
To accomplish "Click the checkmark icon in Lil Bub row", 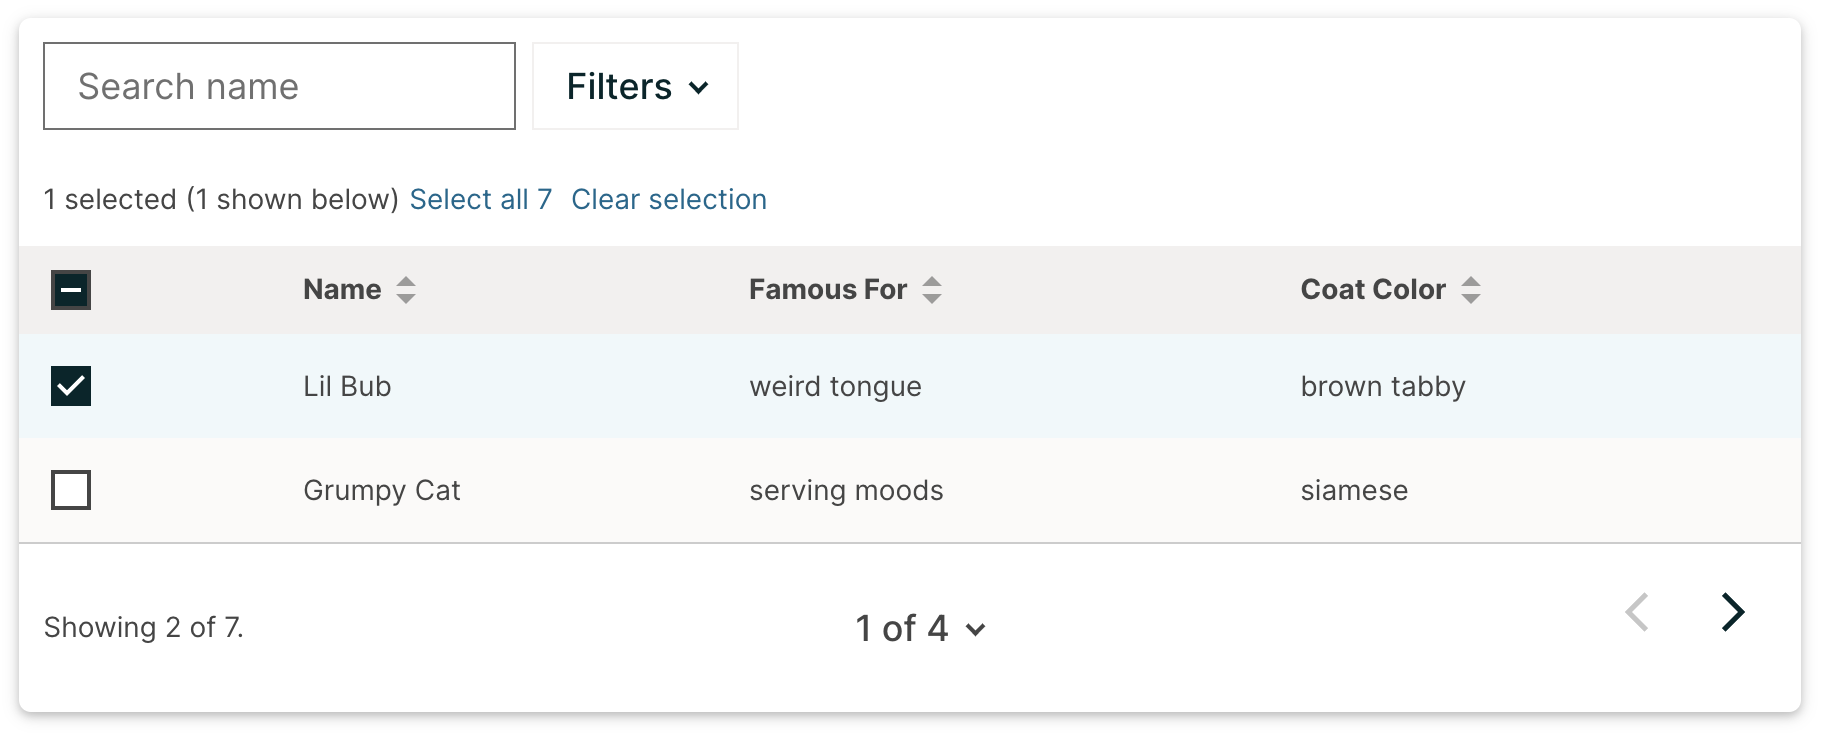I will (71, 386).
